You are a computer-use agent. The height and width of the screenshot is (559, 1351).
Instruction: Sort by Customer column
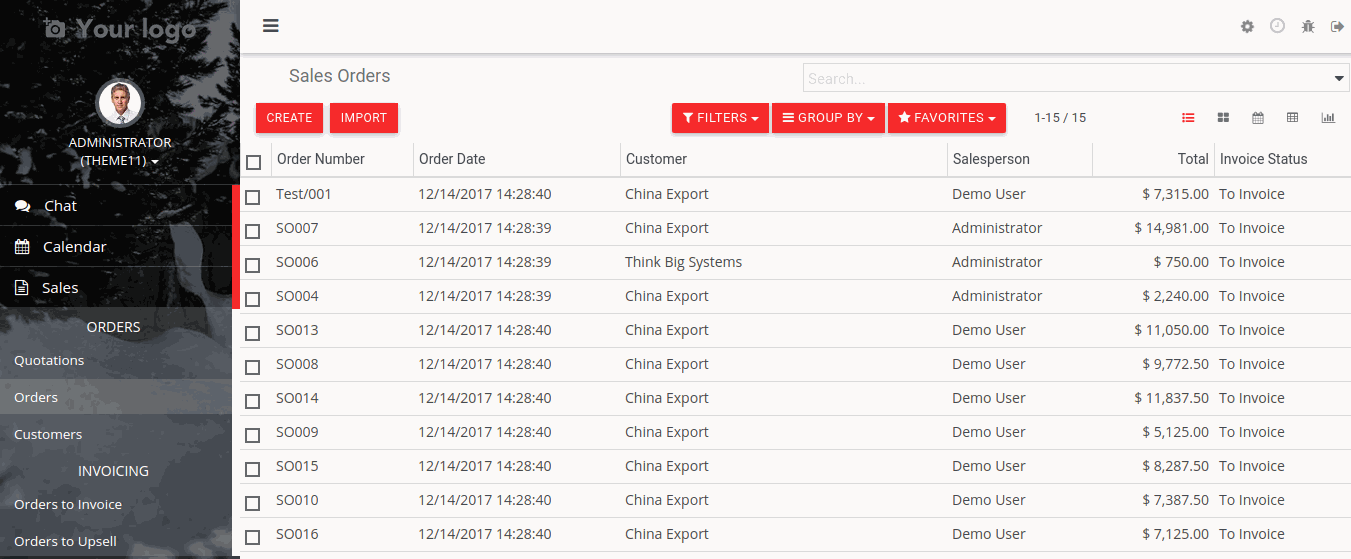coord(783,159)
